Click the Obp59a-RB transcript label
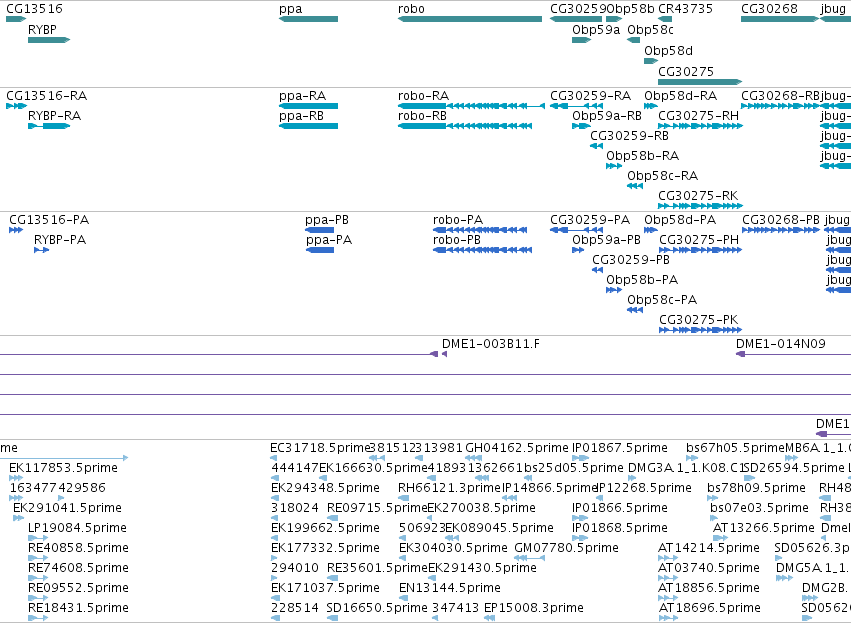 pyautogui.click(x=607, y=116)
